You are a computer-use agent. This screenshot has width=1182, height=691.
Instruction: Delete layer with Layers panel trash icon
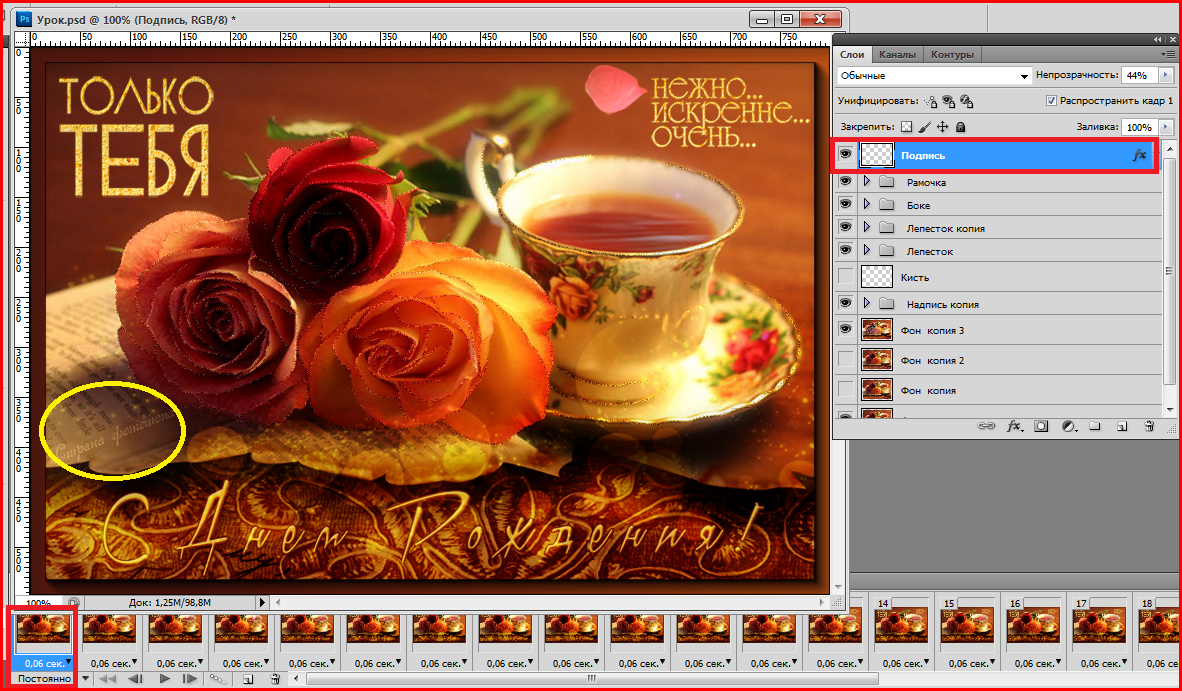(1149, 427)
